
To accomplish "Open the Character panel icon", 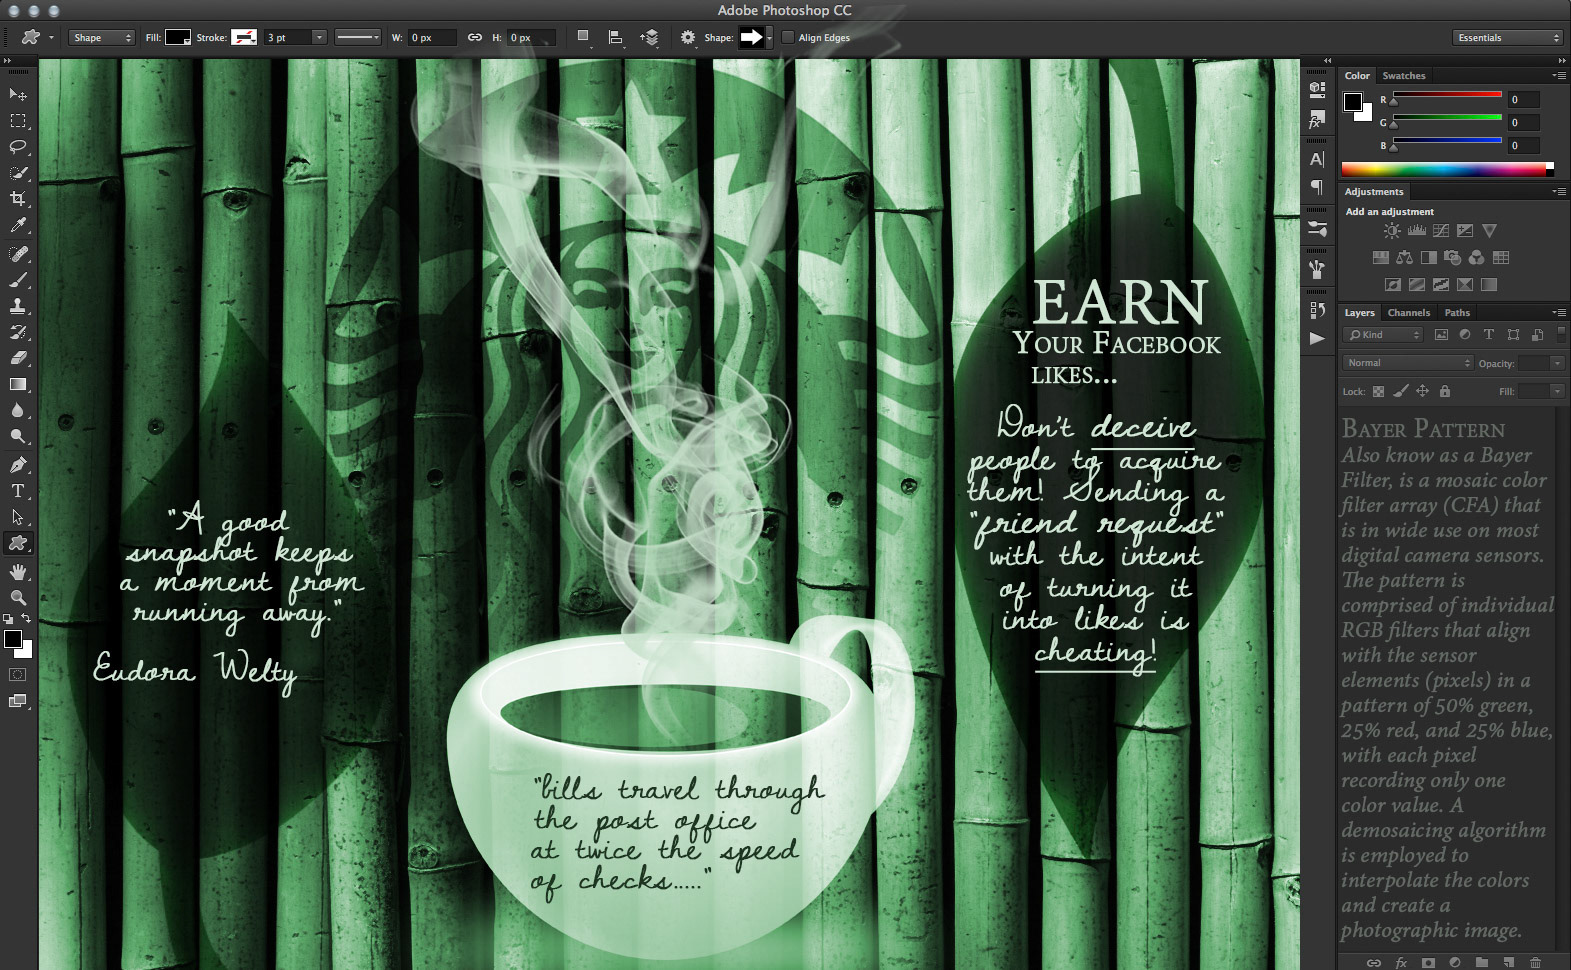I will [x=1317, y=159].
